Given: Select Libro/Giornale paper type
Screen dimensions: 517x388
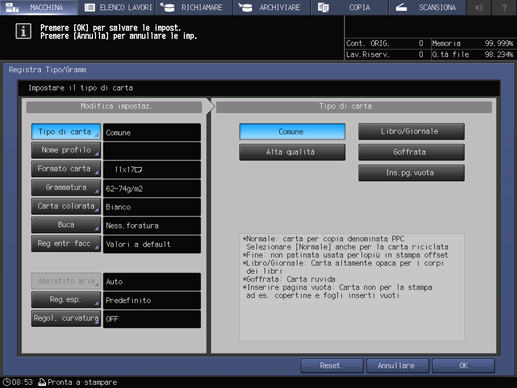Looking at the screenshot, I should coord(411,132).
